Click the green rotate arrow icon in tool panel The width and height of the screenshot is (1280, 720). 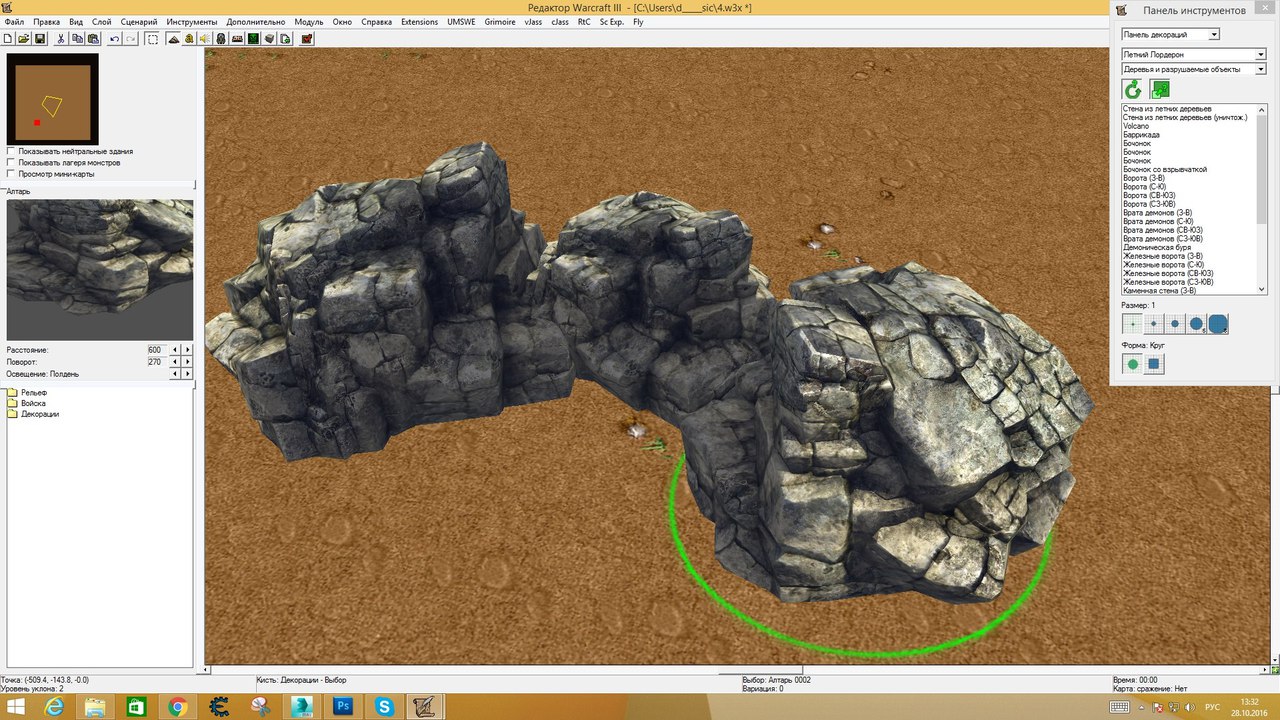pos(1133,90)
